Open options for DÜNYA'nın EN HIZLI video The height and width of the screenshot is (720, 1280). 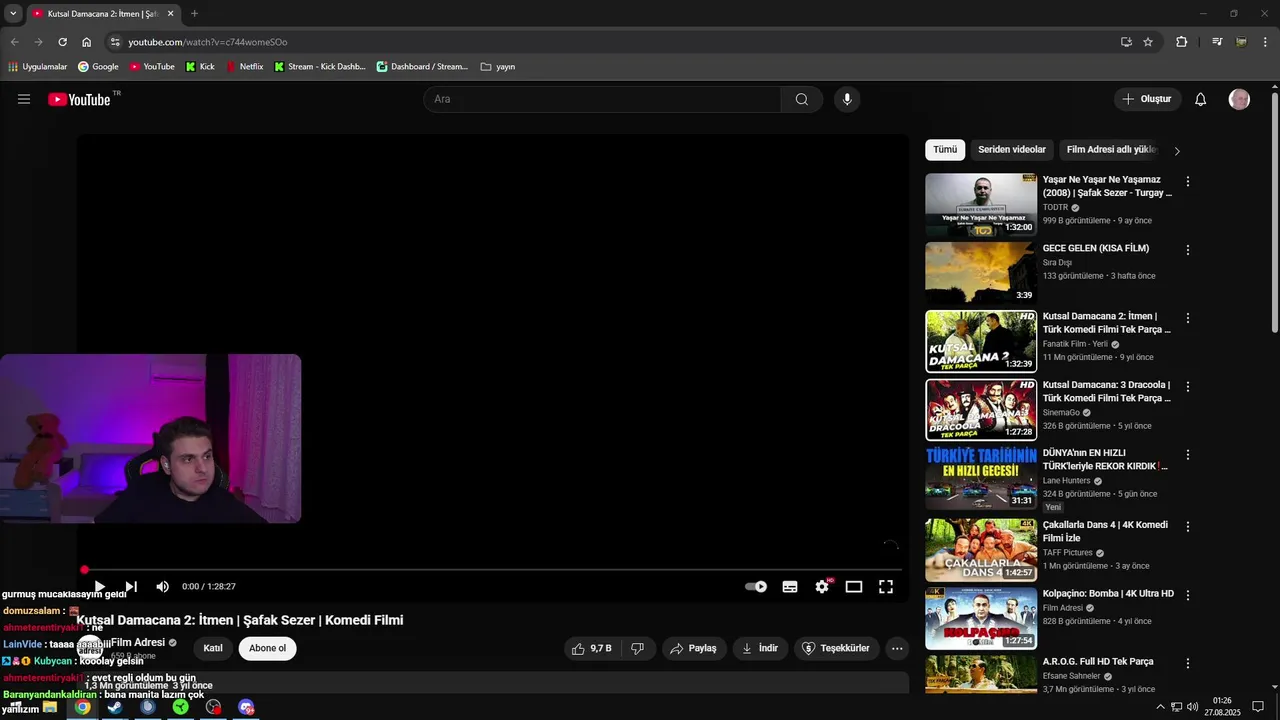pyautogui.click(x=1188, y=454)
